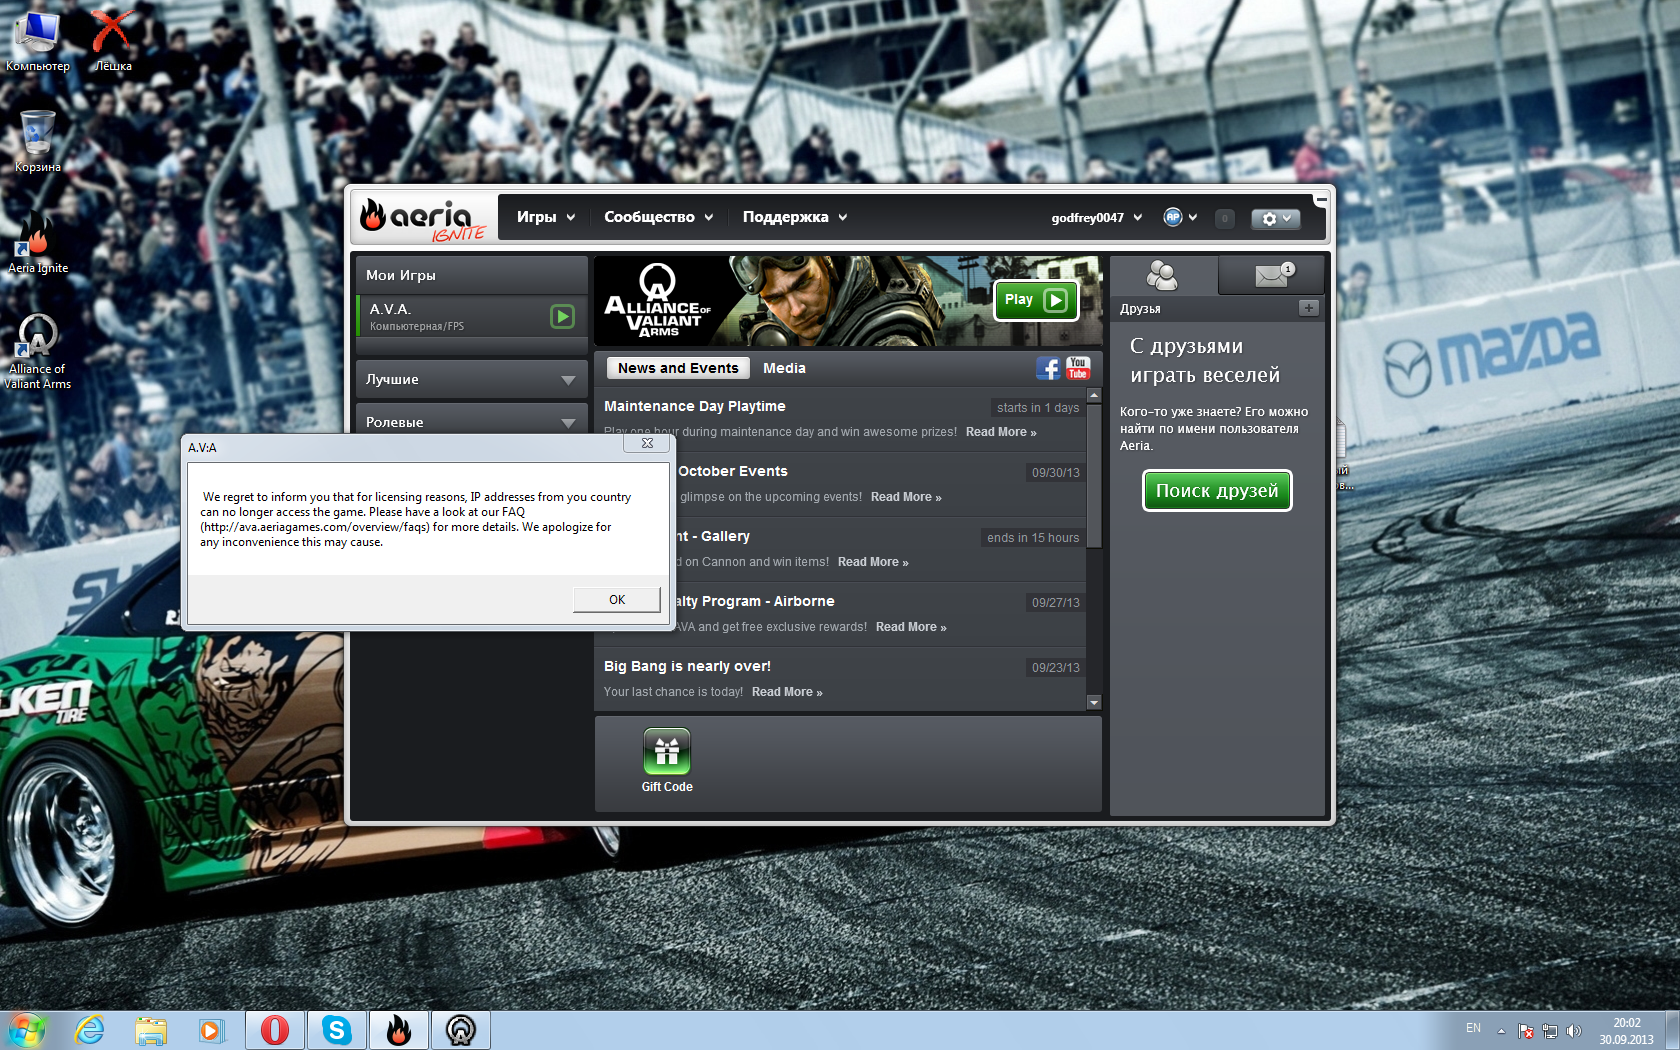
Task: Open Read More for Big Bang is nearly over
Action: tap(787, 692)
